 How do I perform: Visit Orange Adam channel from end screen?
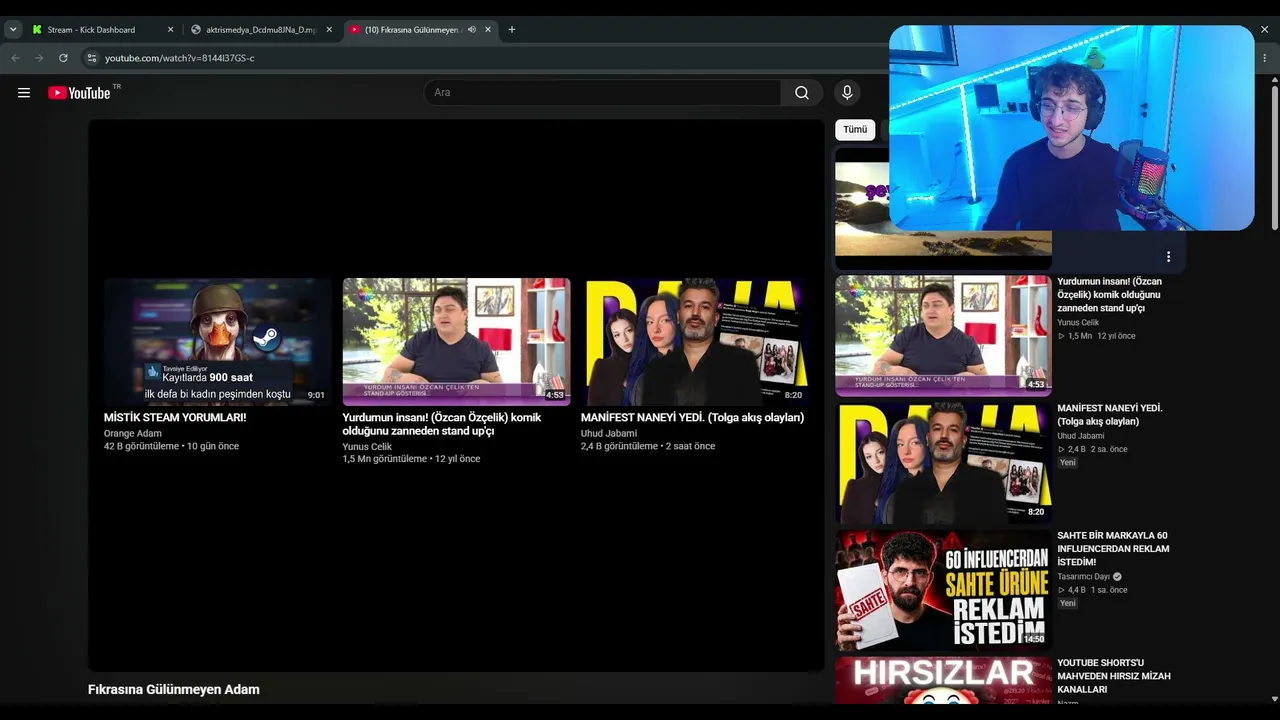[x=132, y=434]
